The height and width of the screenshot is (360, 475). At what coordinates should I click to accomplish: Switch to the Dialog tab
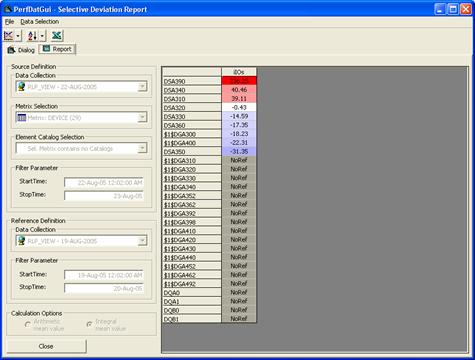pyautogui.click(x=21, y=50)
